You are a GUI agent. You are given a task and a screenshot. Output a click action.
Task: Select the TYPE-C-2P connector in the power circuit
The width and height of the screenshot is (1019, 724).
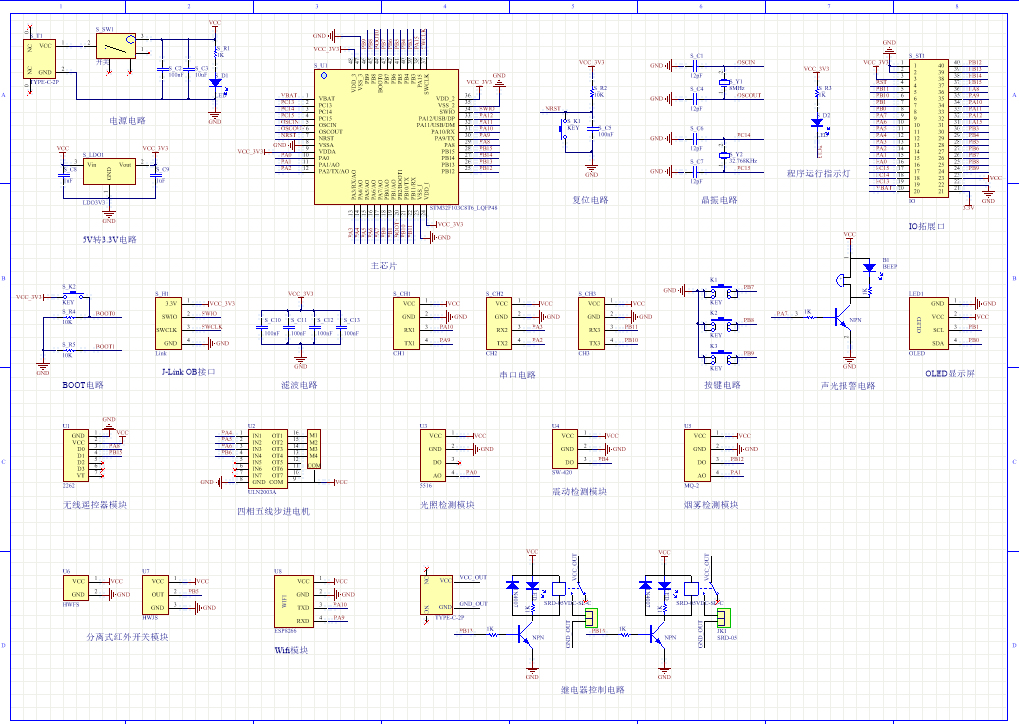point(42,58)
